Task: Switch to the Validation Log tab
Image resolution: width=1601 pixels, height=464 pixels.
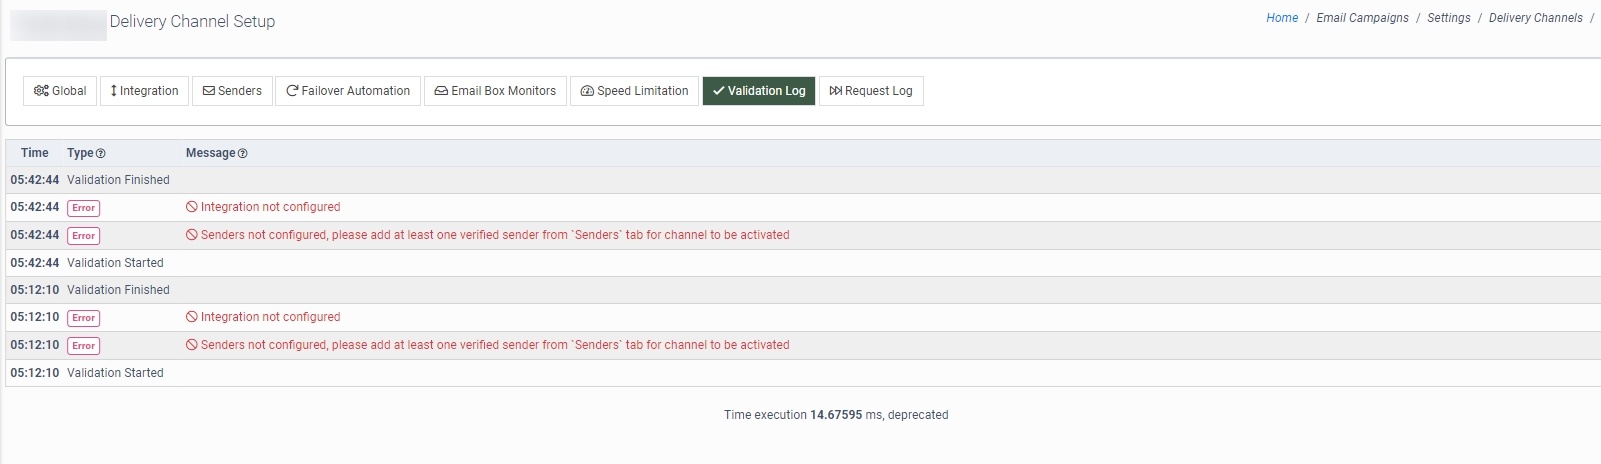Action: pyautogui.click(x=759, y=91)
